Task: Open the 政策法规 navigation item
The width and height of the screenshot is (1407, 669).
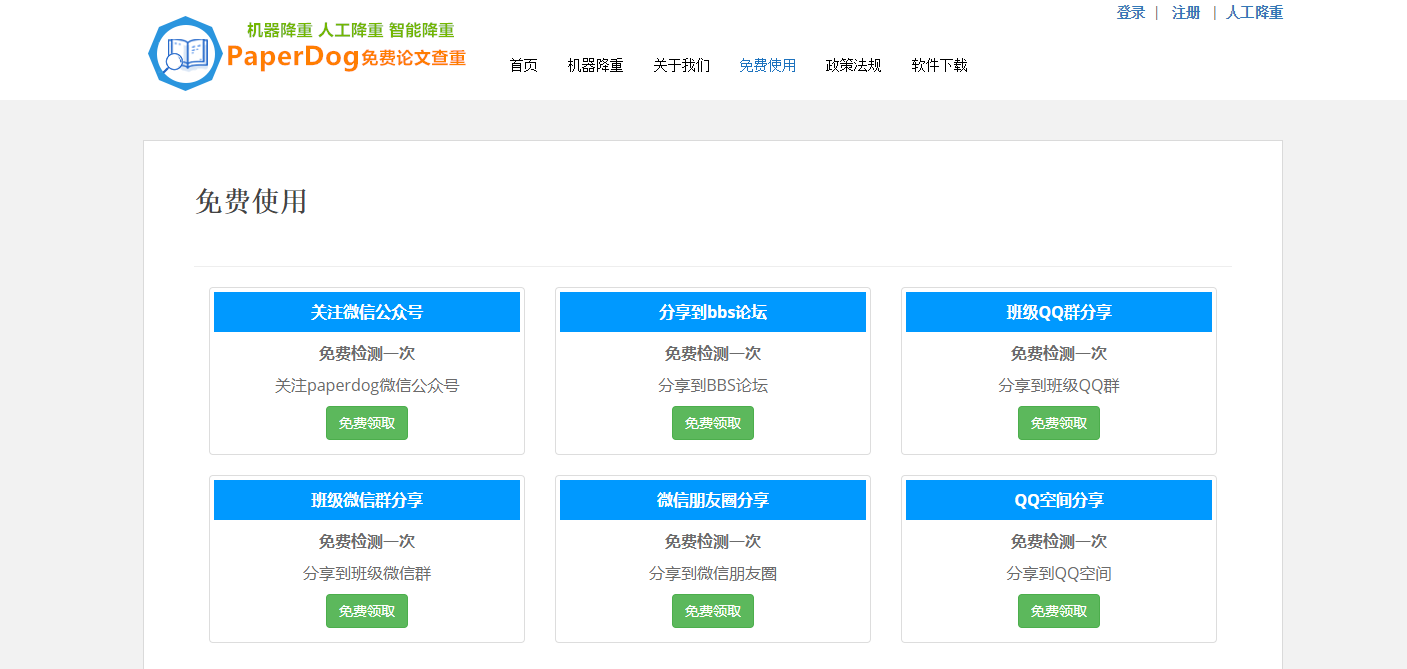Action: coord(853,65)
